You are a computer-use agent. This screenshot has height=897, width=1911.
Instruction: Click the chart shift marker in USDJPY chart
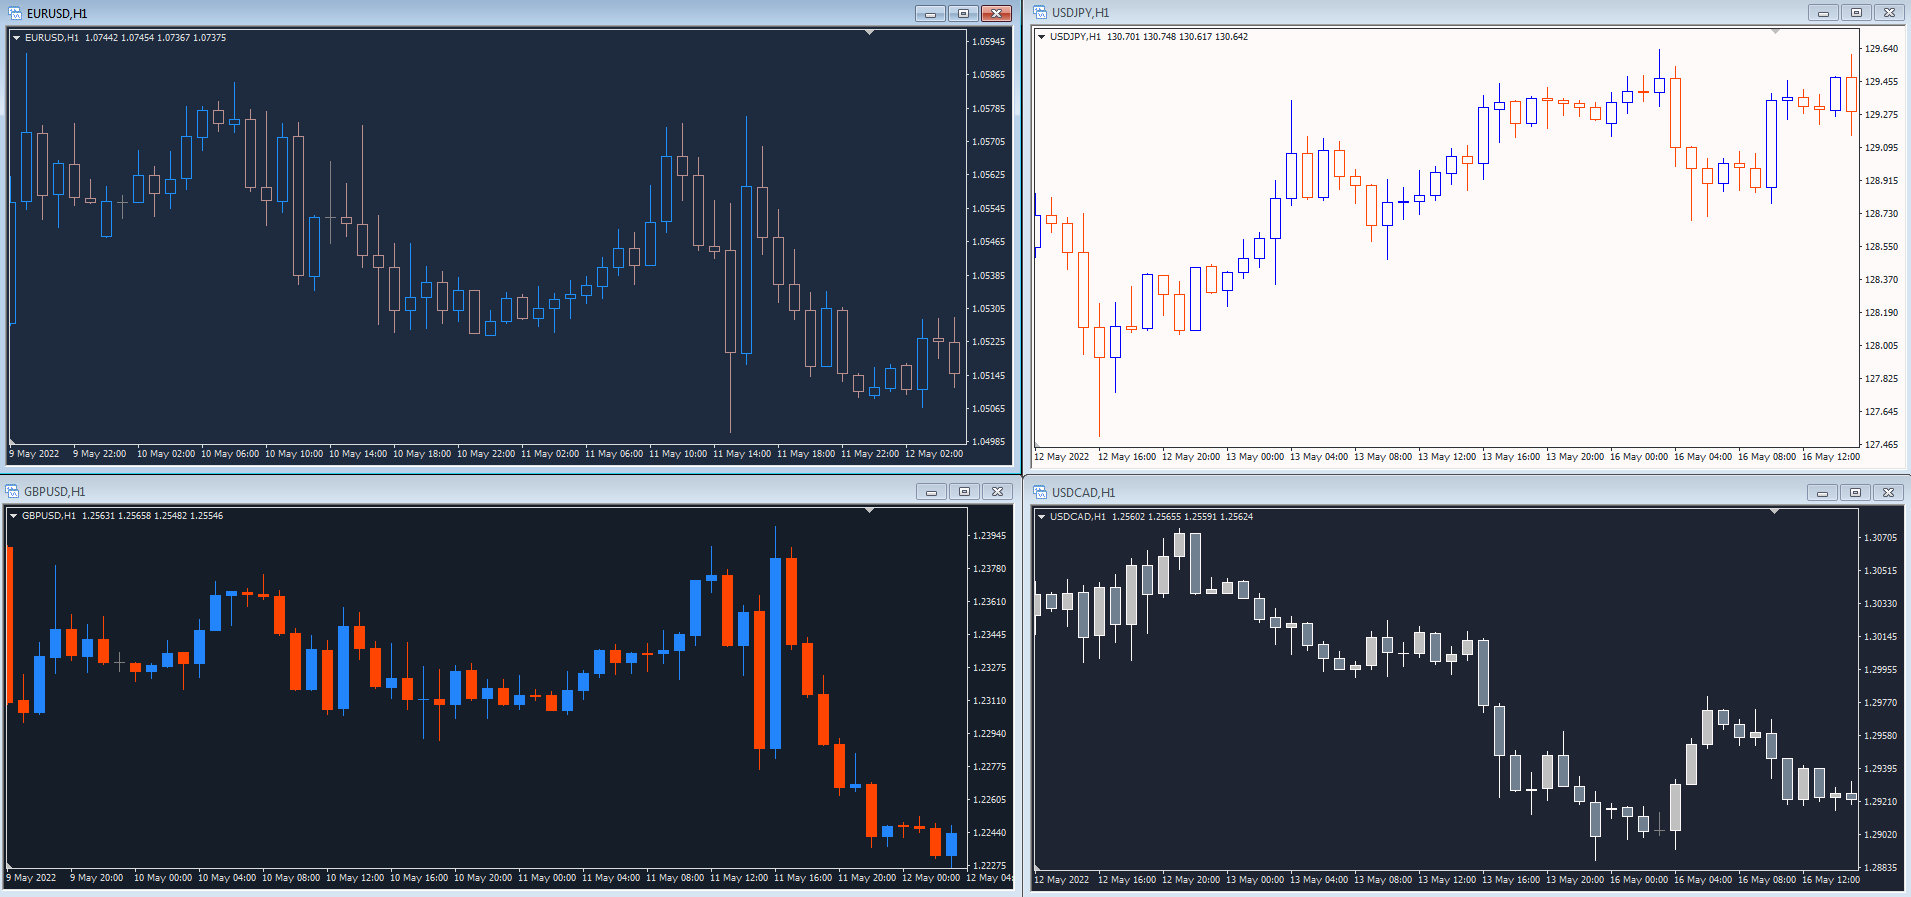tap(1776, 32)
